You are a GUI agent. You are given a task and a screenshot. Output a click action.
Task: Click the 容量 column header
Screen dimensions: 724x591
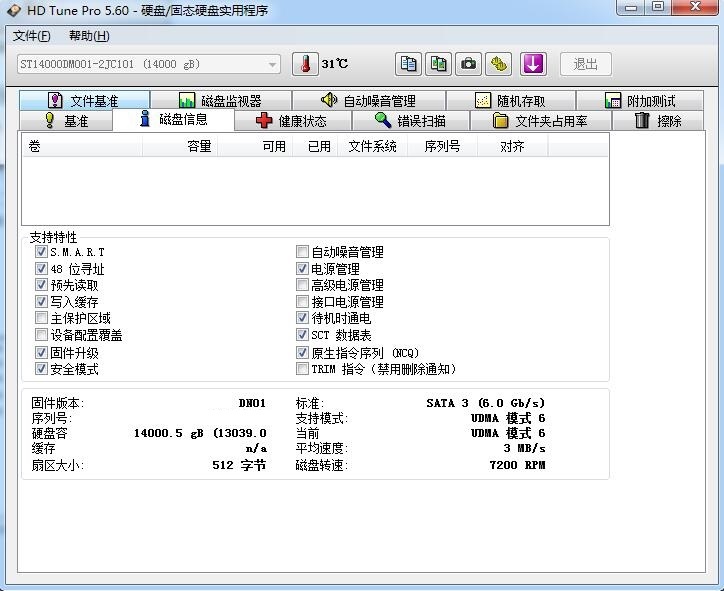coord(199,146)
